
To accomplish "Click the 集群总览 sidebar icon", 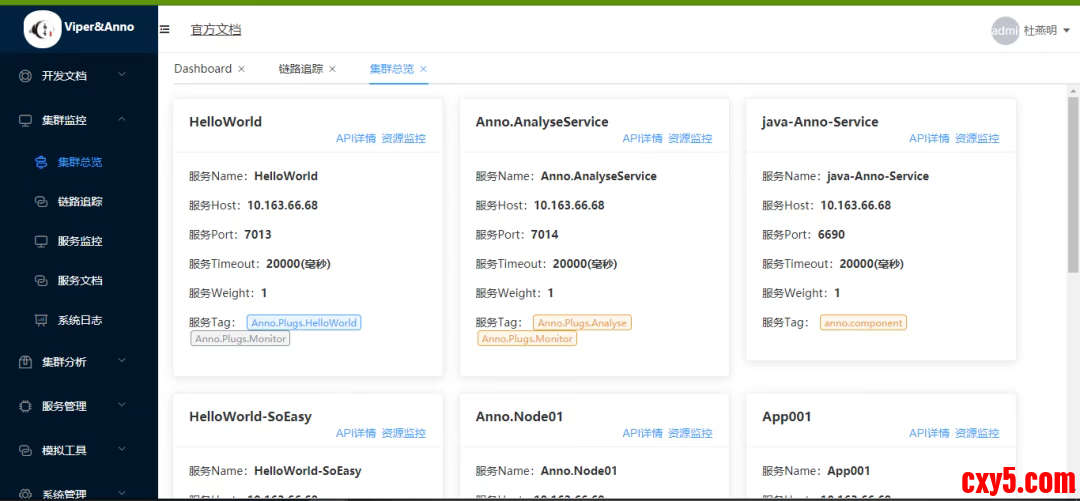I will point(41,162).
